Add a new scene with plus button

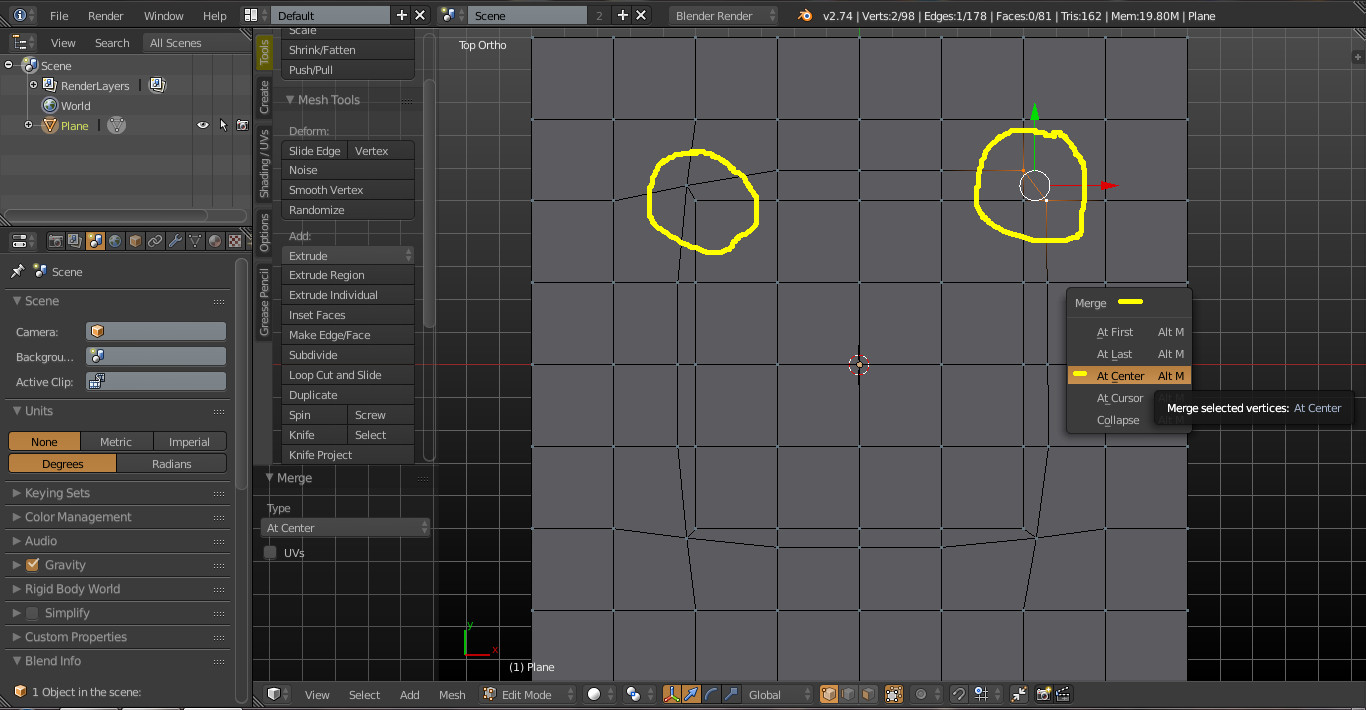tap(622, 15)
